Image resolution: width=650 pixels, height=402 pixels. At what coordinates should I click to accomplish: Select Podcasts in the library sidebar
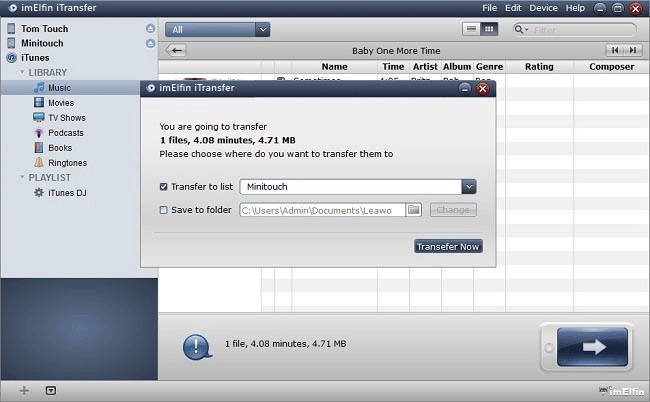click(x=65, y=133)
